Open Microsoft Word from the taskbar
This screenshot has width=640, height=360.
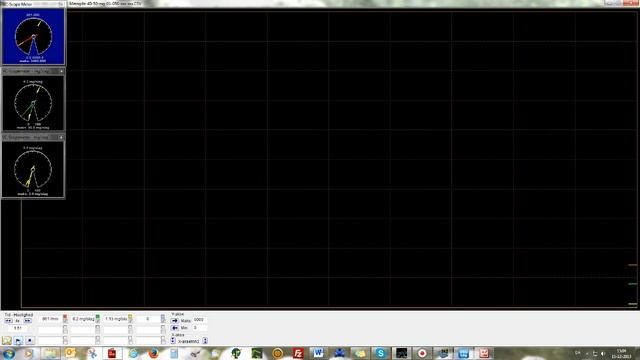(318, 353)
